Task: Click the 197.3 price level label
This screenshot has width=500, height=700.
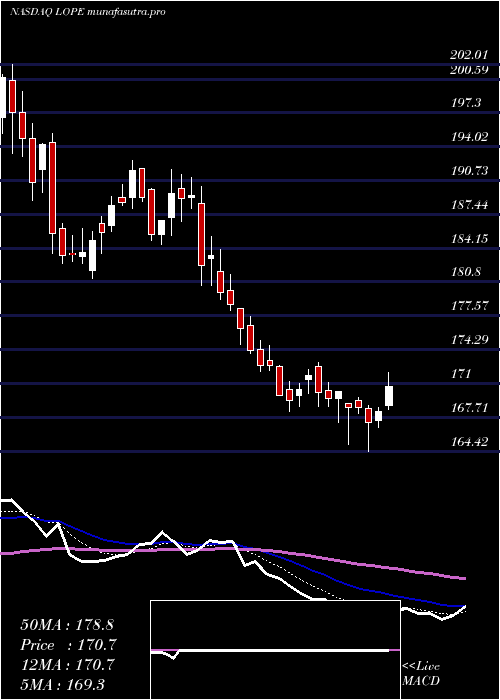Action: pos(466,103)
